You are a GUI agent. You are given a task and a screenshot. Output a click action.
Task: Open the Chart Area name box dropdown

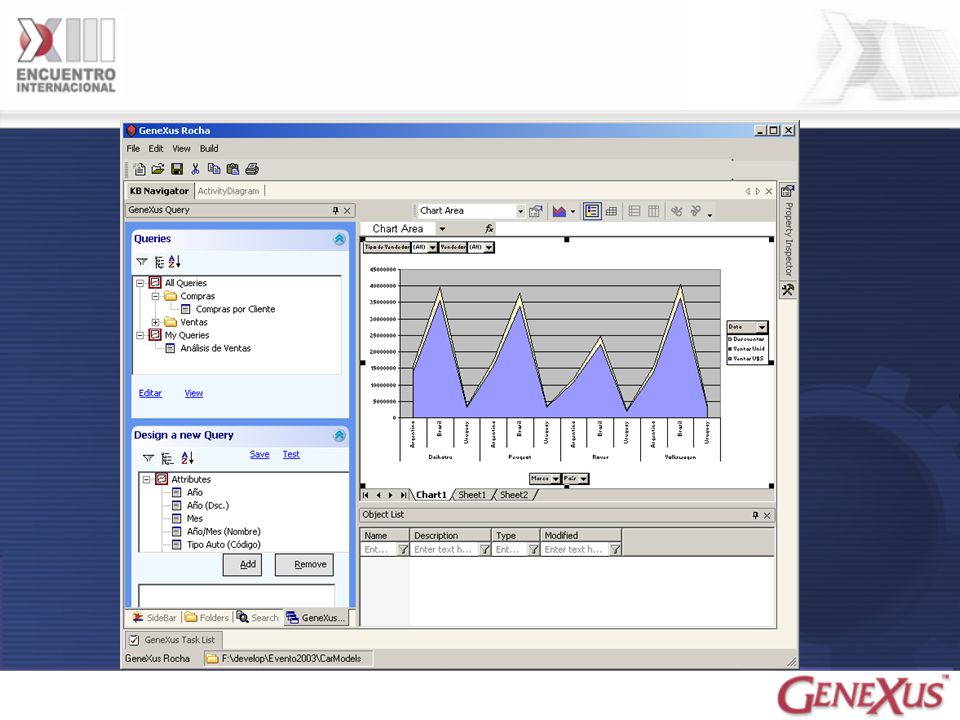442,229
